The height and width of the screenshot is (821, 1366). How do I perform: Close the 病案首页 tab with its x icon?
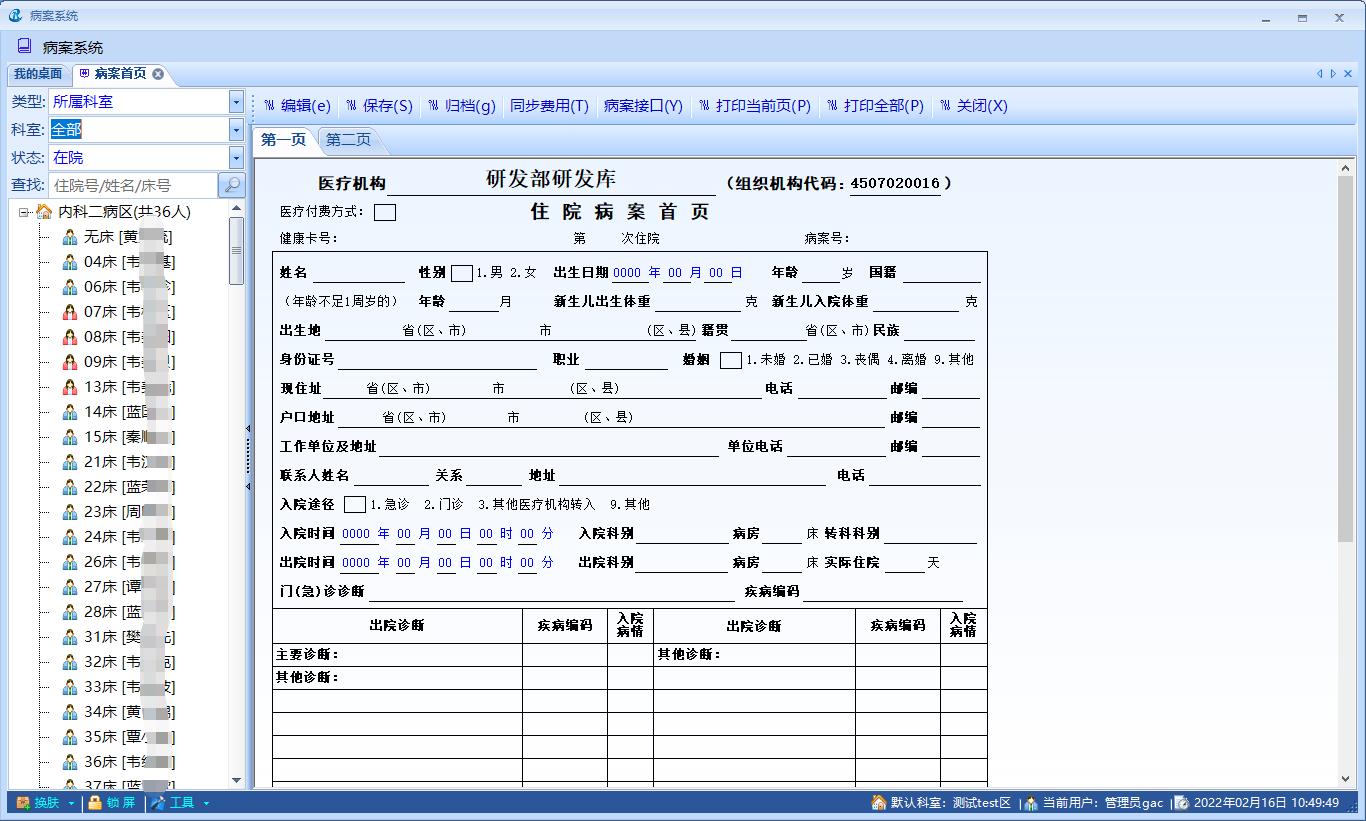[x=158, y=74]
